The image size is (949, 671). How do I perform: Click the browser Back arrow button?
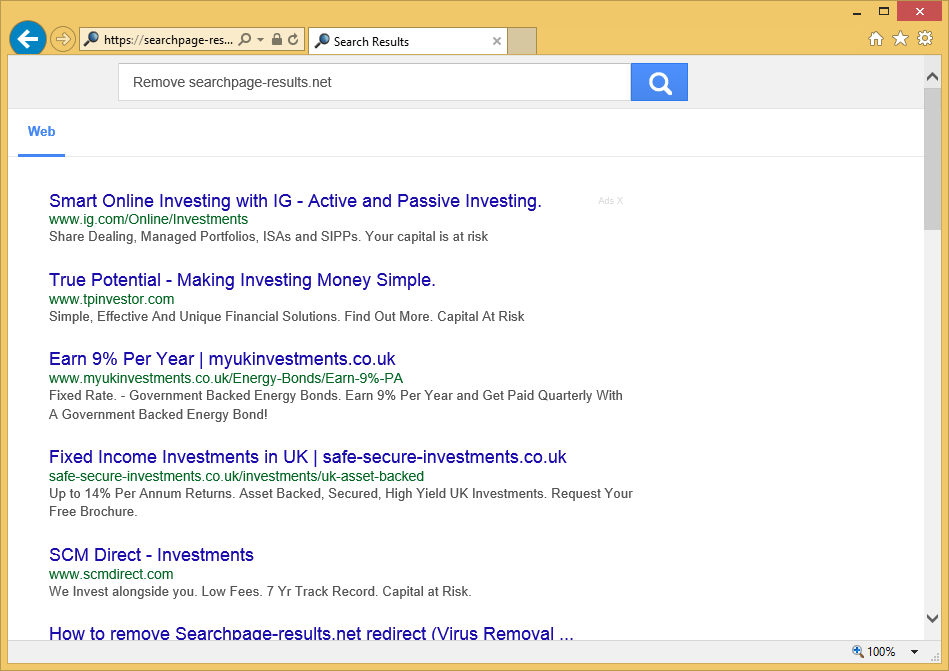coord(27,40)
